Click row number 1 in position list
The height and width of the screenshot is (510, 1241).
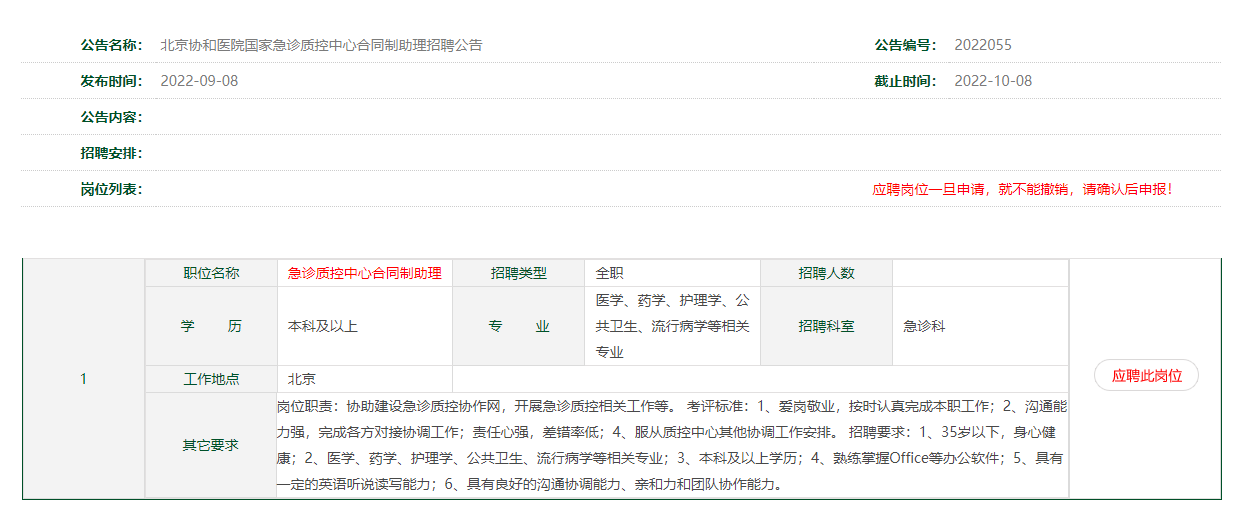click(84, 379)
